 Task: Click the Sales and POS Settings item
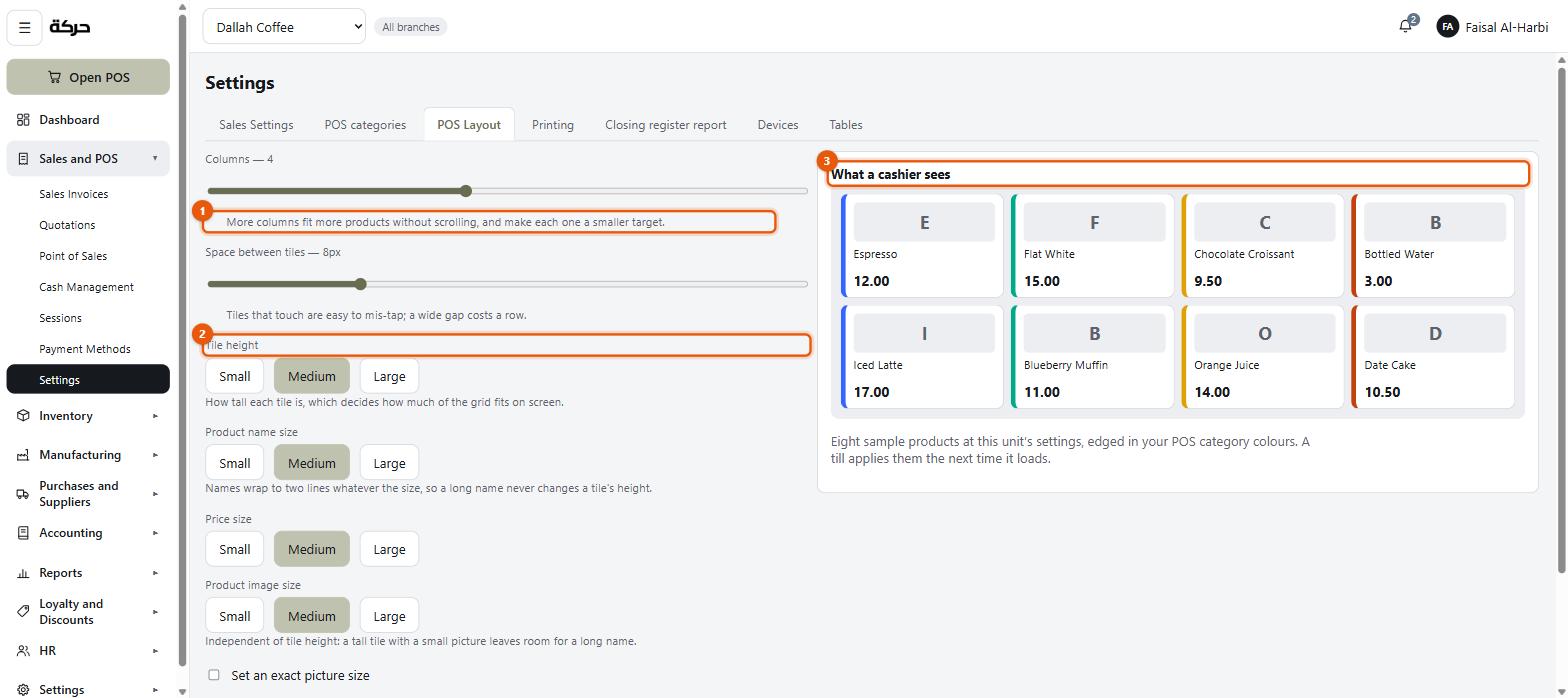coord(88,380)
